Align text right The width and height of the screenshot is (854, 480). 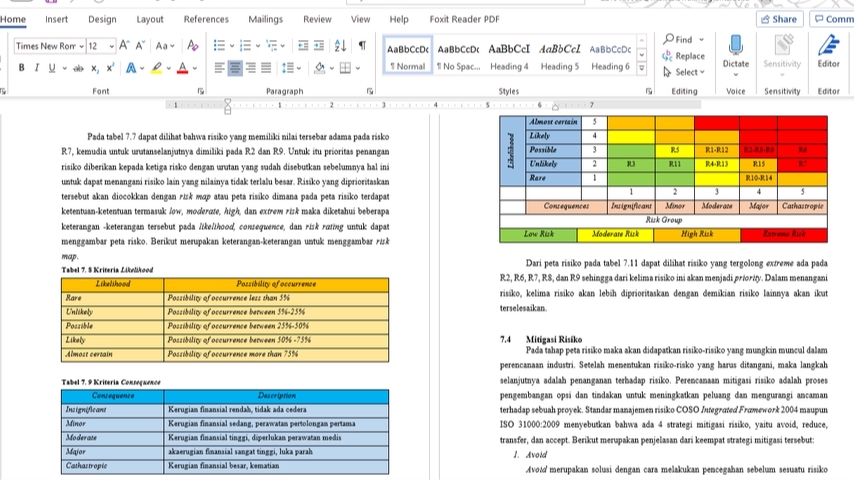pos(251,68)
